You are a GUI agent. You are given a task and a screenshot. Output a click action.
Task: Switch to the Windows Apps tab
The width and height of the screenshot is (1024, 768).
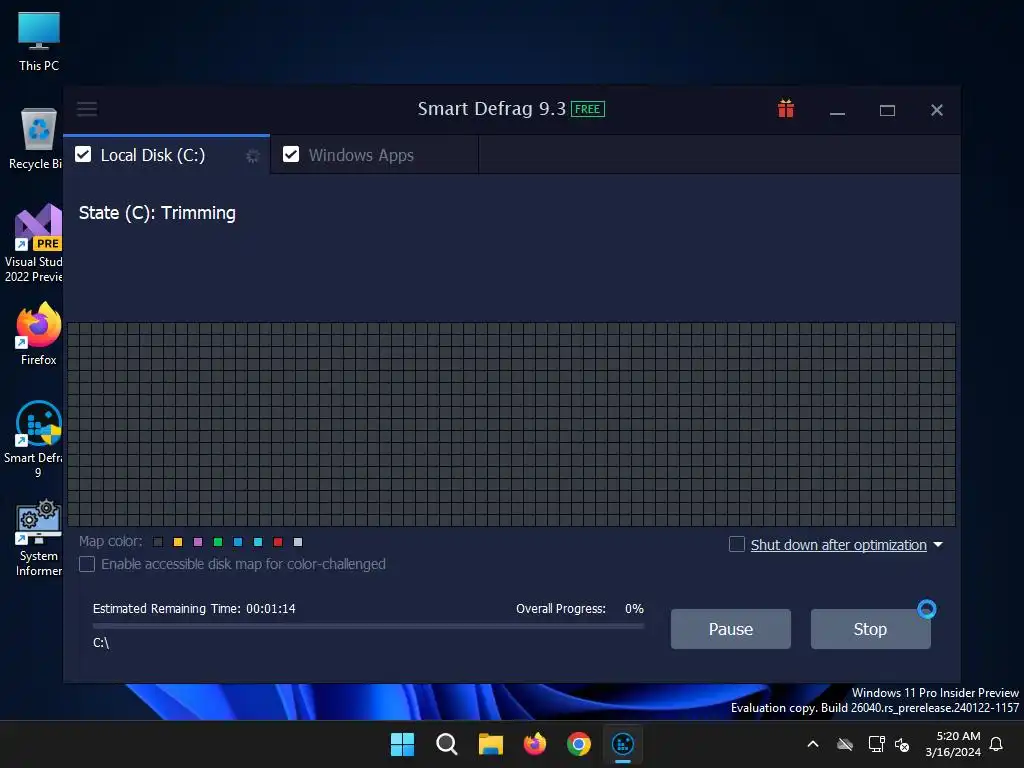tap(374, 155)
